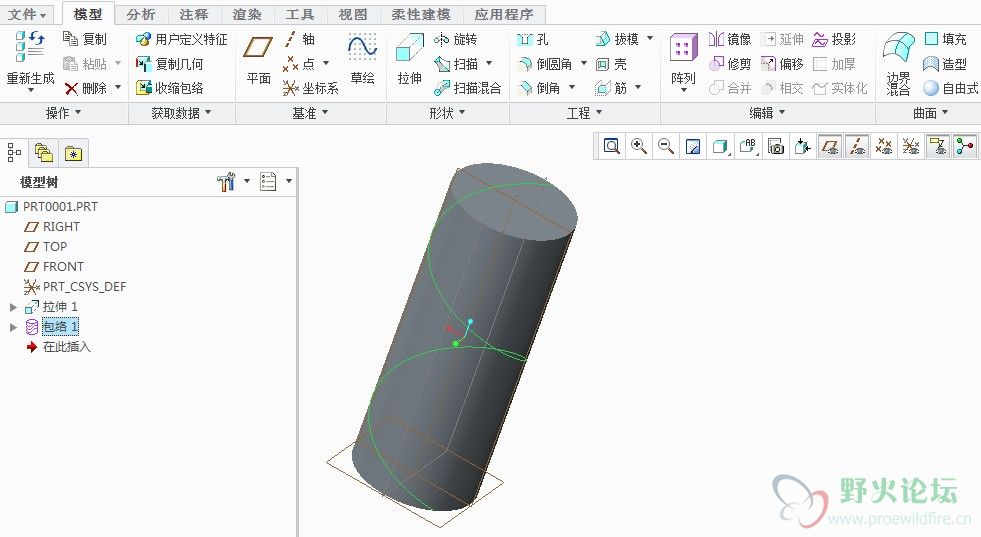Click the Offset (偏移) tool
Screen dimensions: 981x537
click(782, 64)
